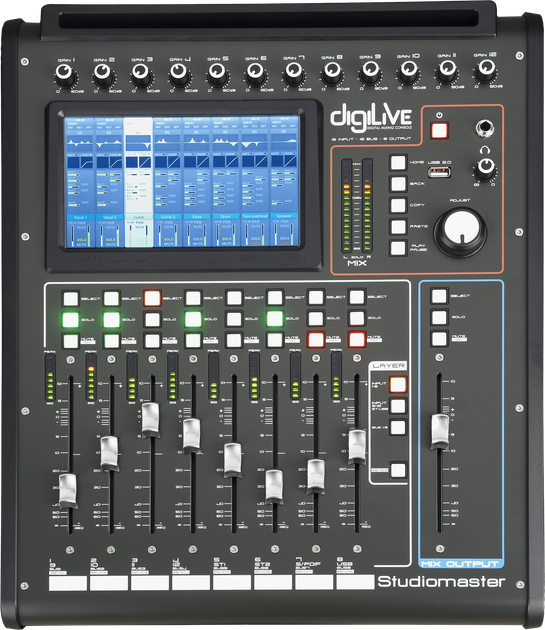This screenshot has height=630, width=545.
Task: Click the USB 2.0 port
Action: click(439, 172)
